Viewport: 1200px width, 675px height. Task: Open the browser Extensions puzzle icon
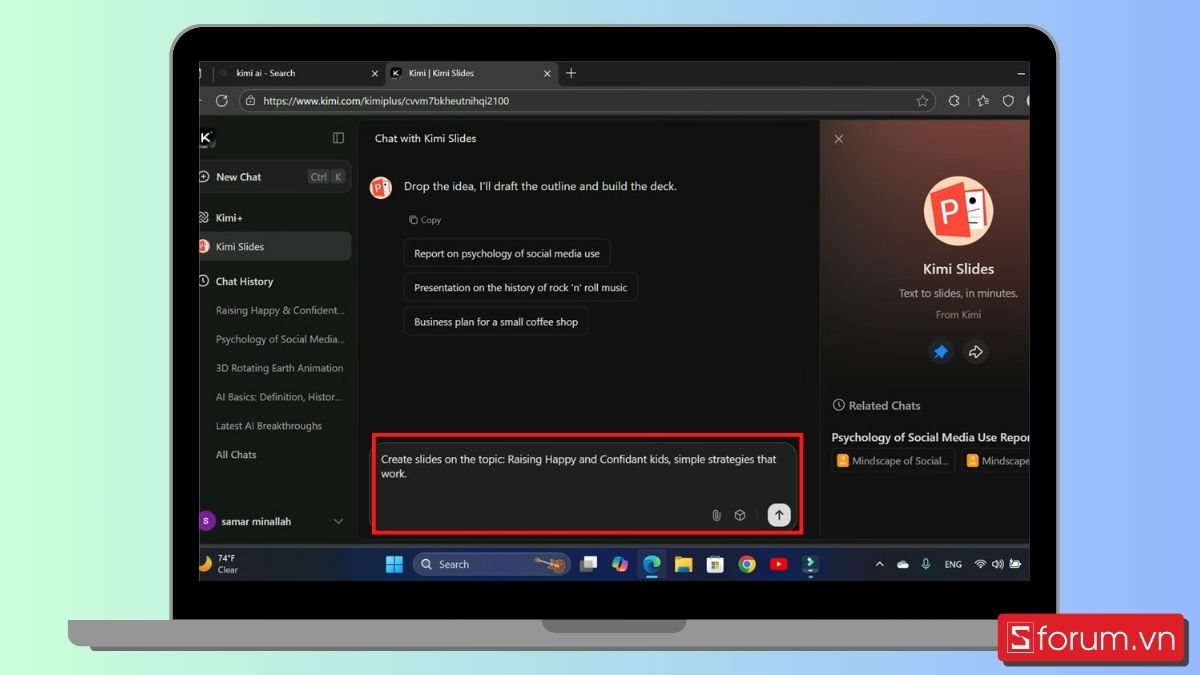tap(954, 101)
